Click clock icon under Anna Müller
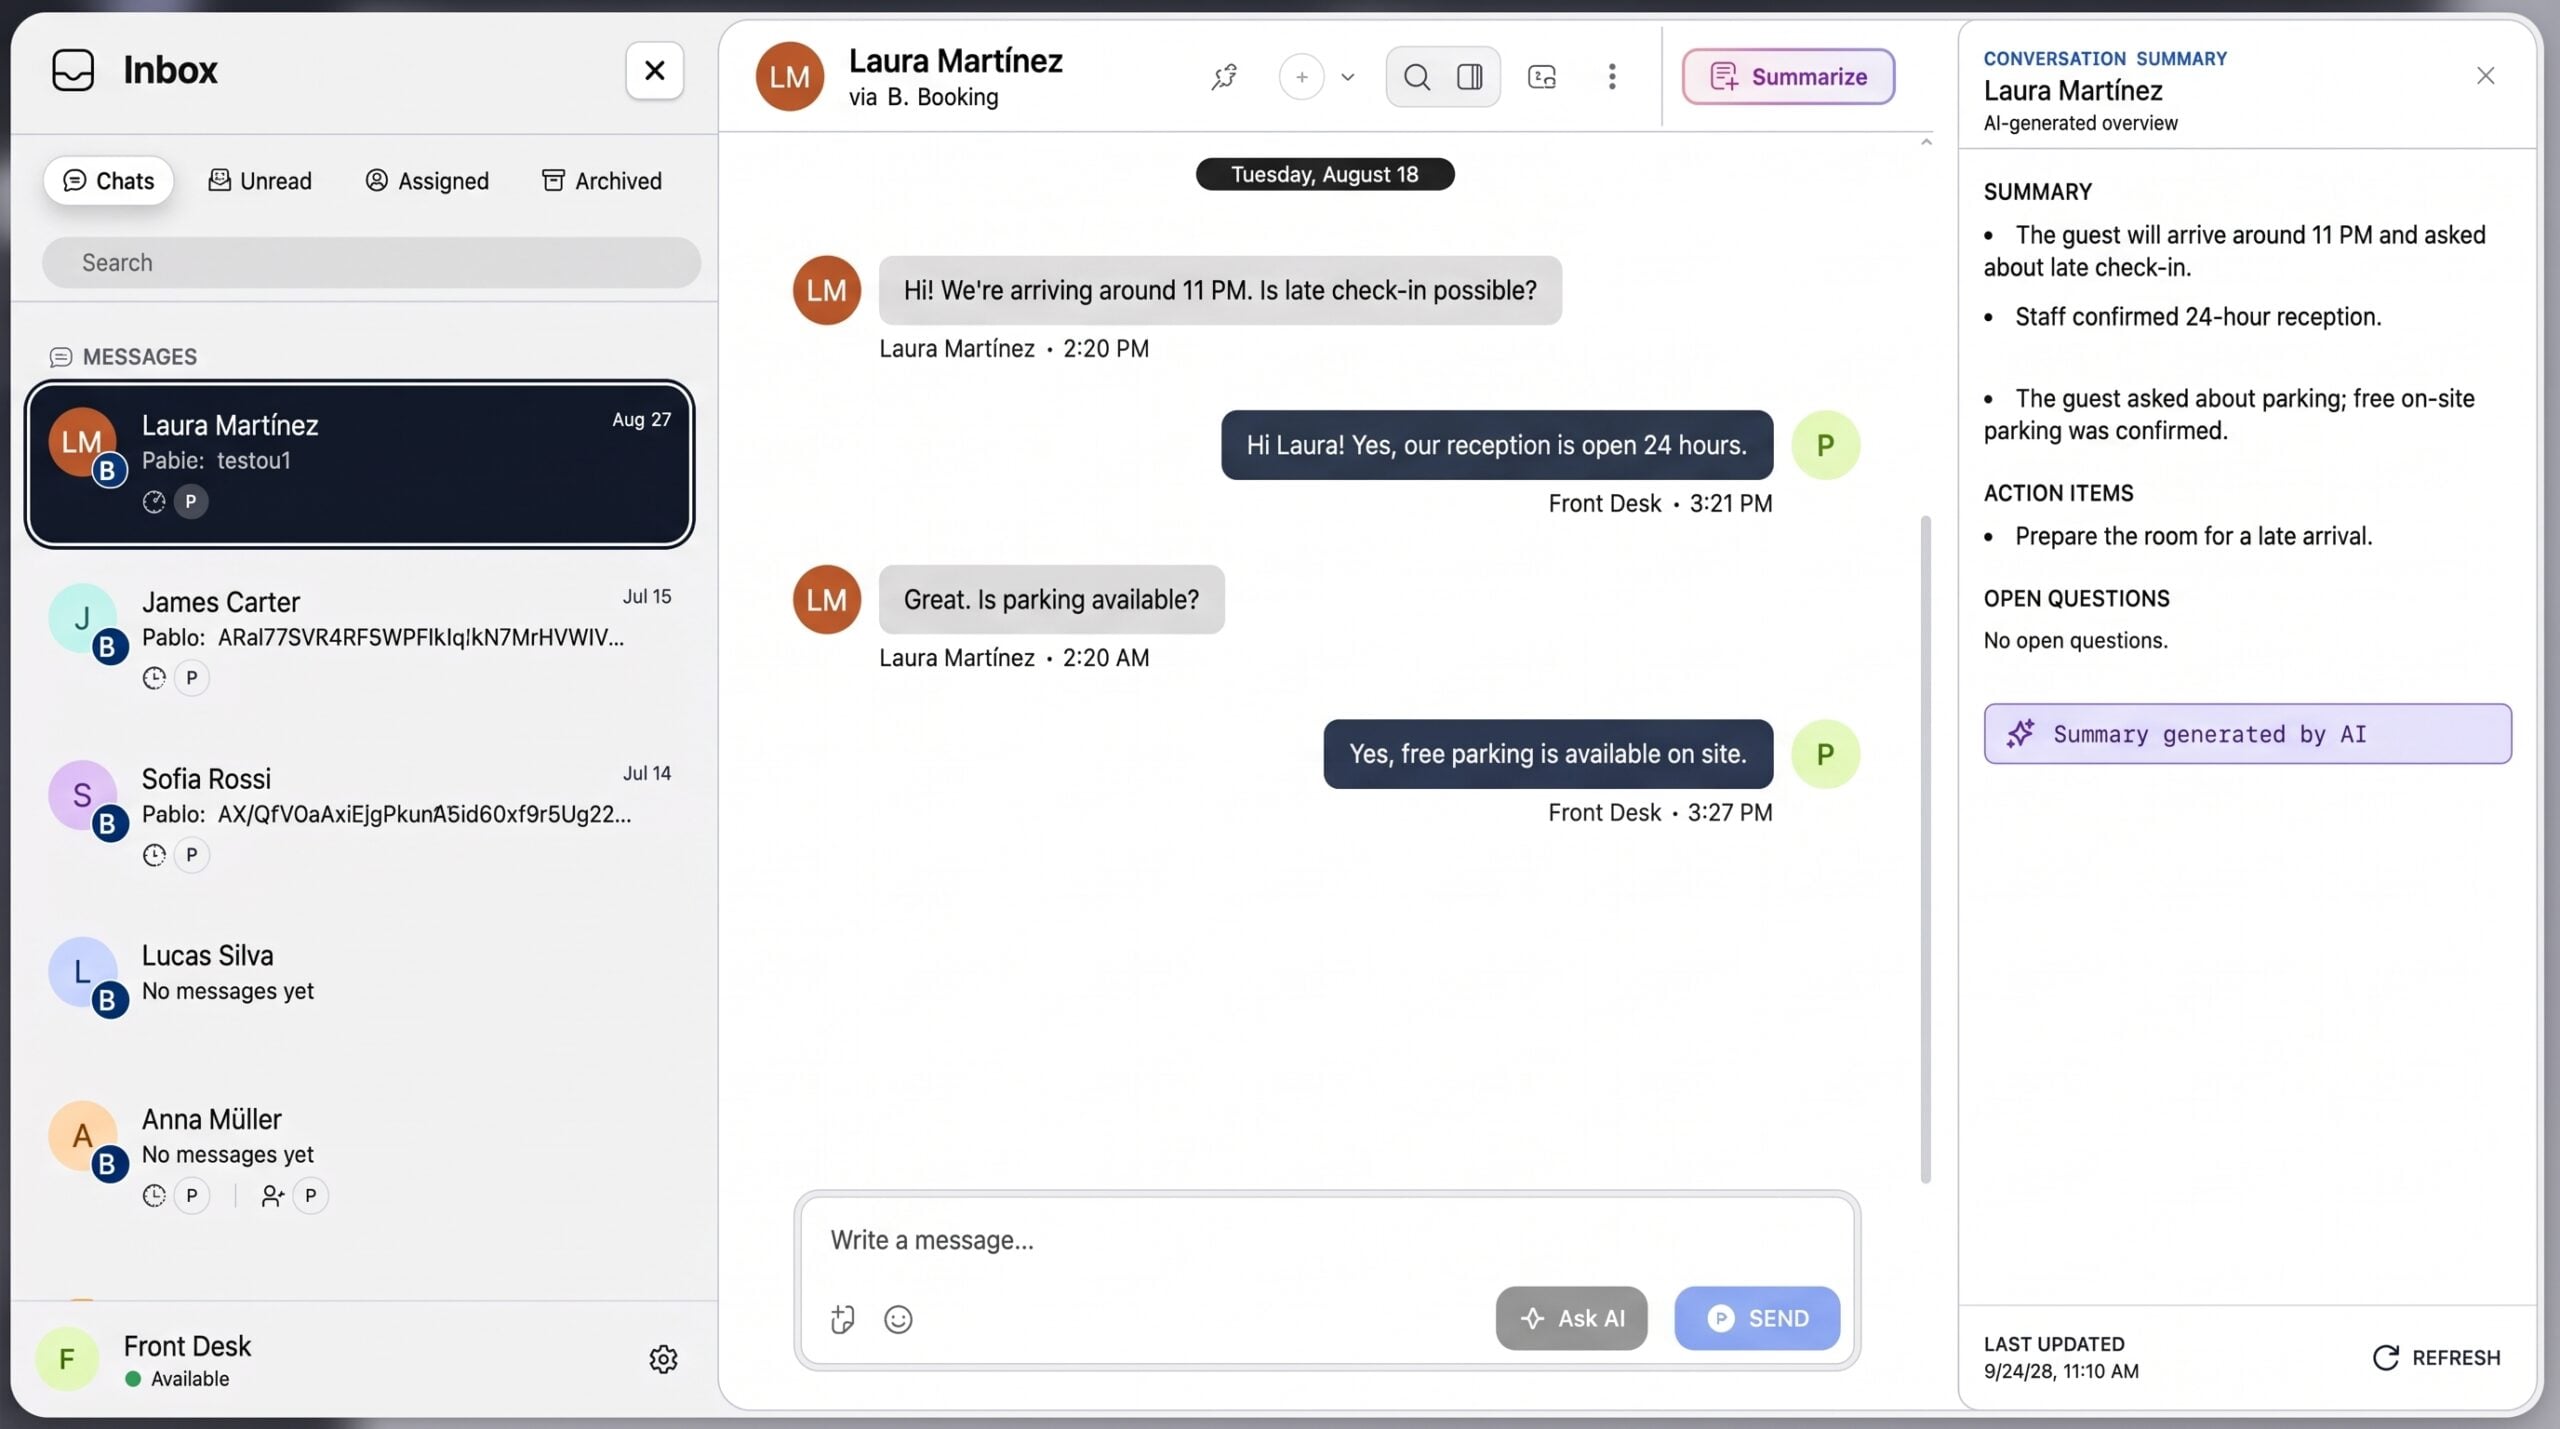The height and width of the screenshot is (1429, 2560). 154,1196
